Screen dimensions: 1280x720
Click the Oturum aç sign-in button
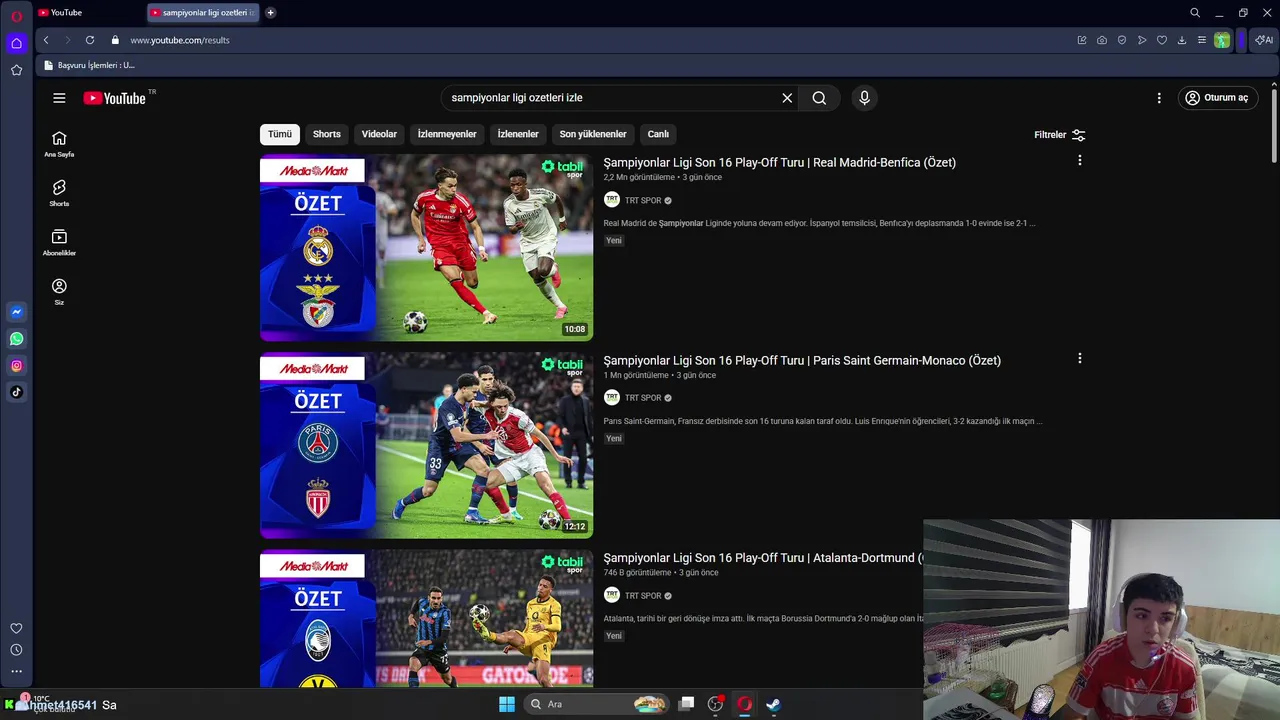pyautogui.click(x=1217, y=98)
